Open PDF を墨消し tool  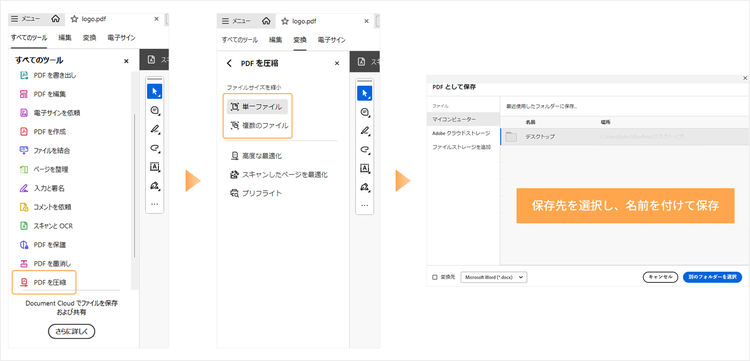coord(45,263)
